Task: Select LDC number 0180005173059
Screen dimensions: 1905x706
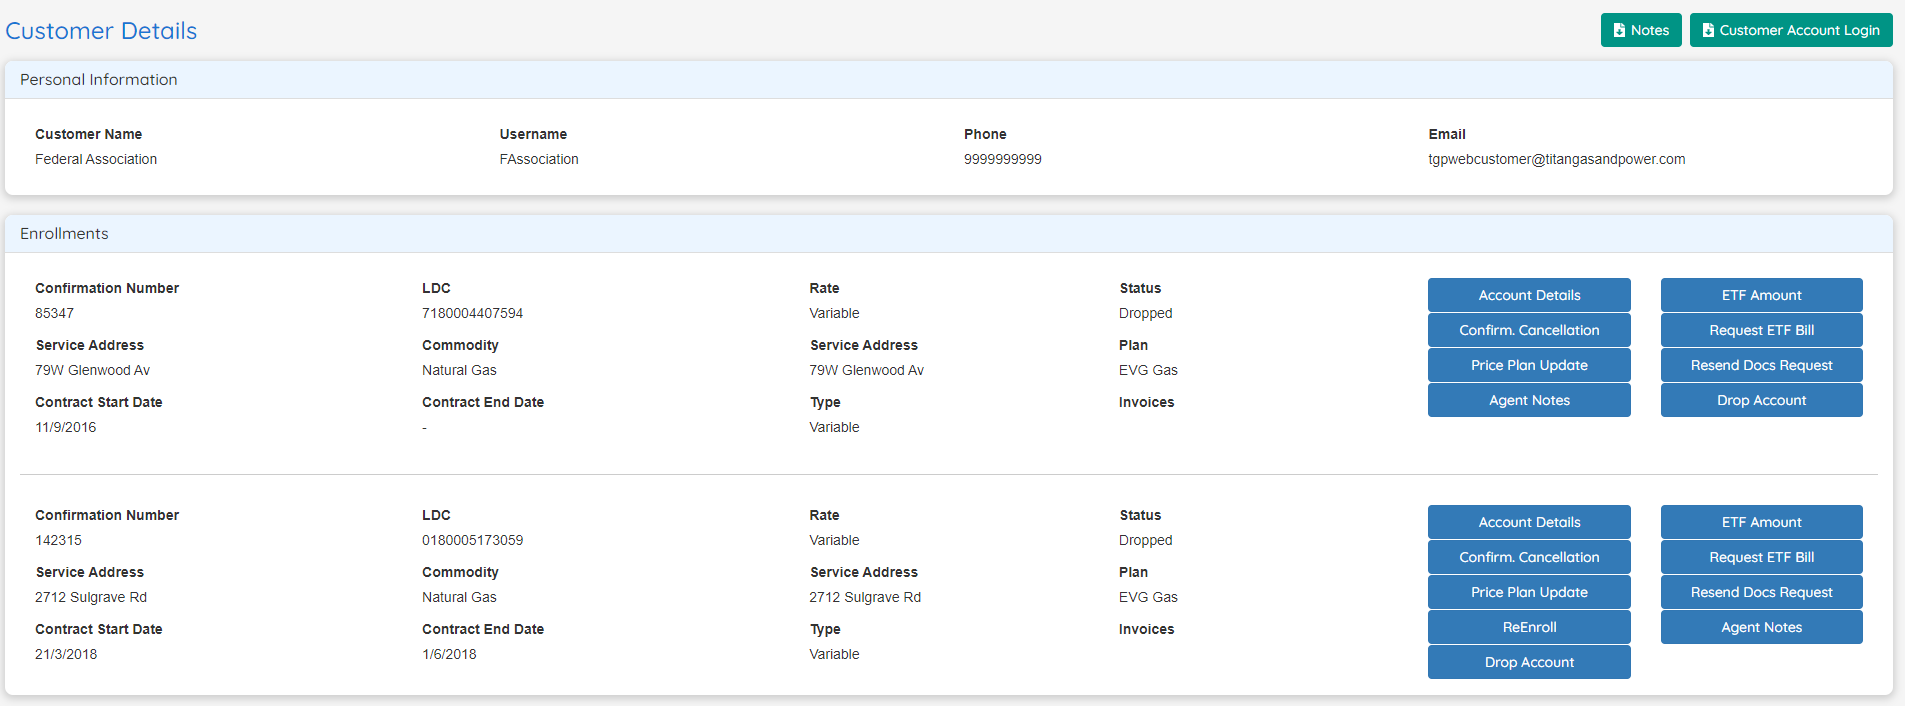Action: coord(473,540)
